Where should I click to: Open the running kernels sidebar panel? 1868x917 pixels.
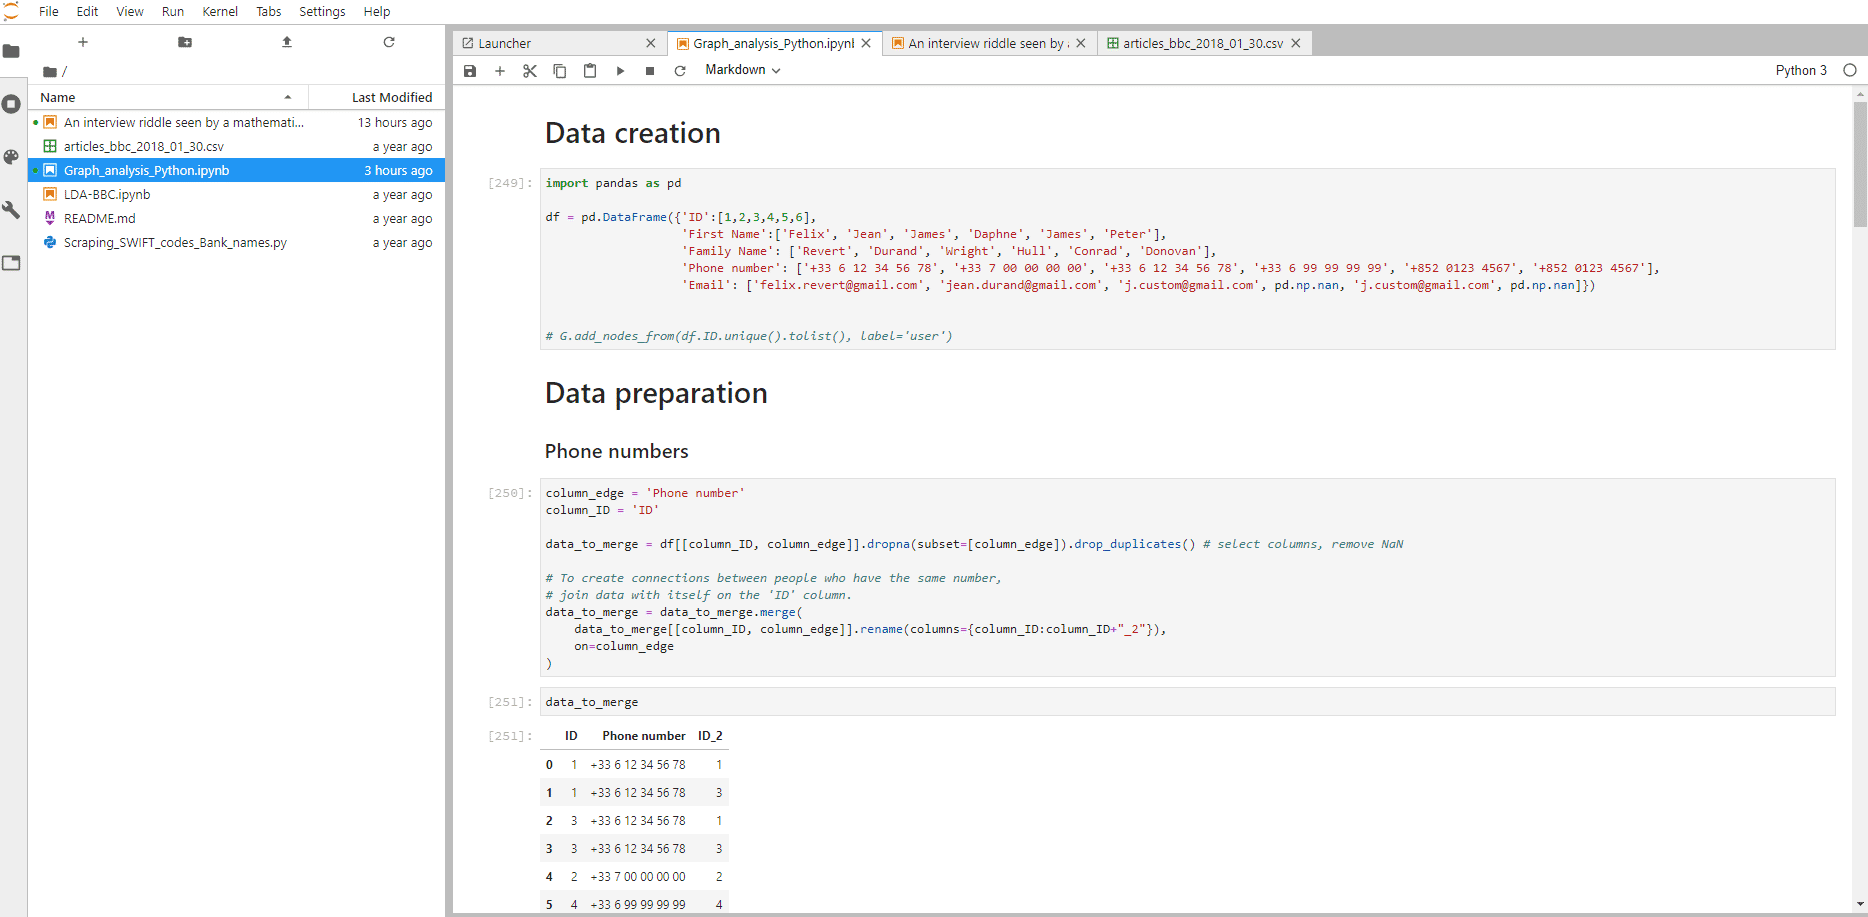point(12,103)
